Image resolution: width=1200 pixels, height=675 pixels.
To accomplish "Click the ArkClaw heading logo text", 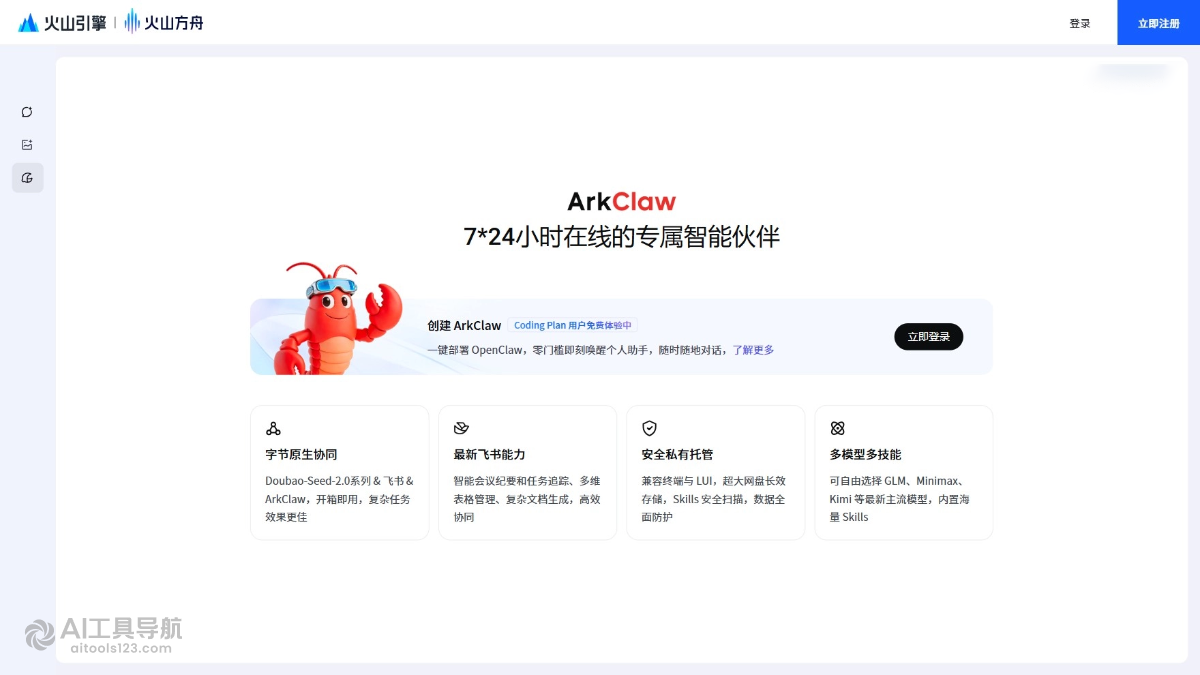I will 622,202.
